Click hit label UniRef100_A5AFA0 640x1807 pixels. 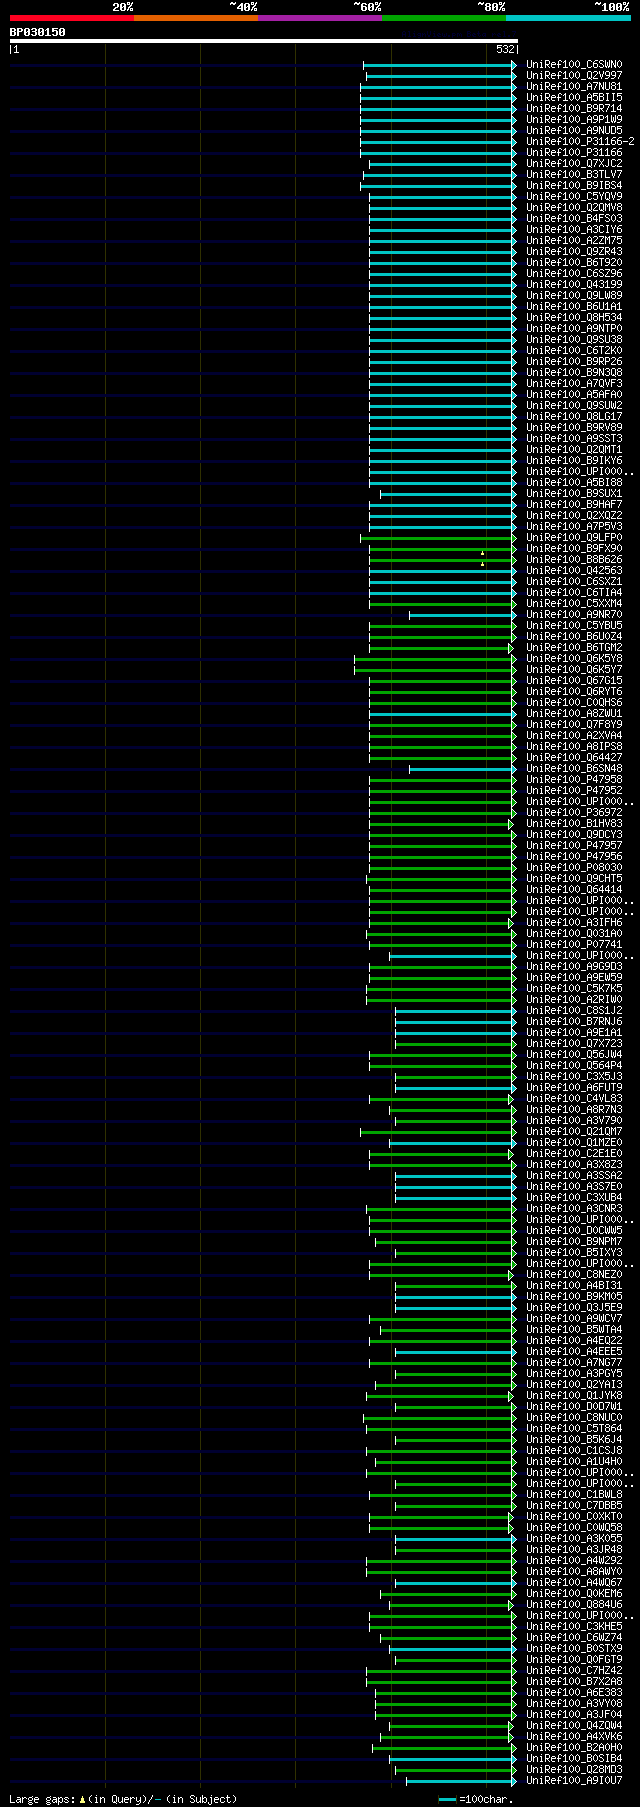[x=574, y=395]
